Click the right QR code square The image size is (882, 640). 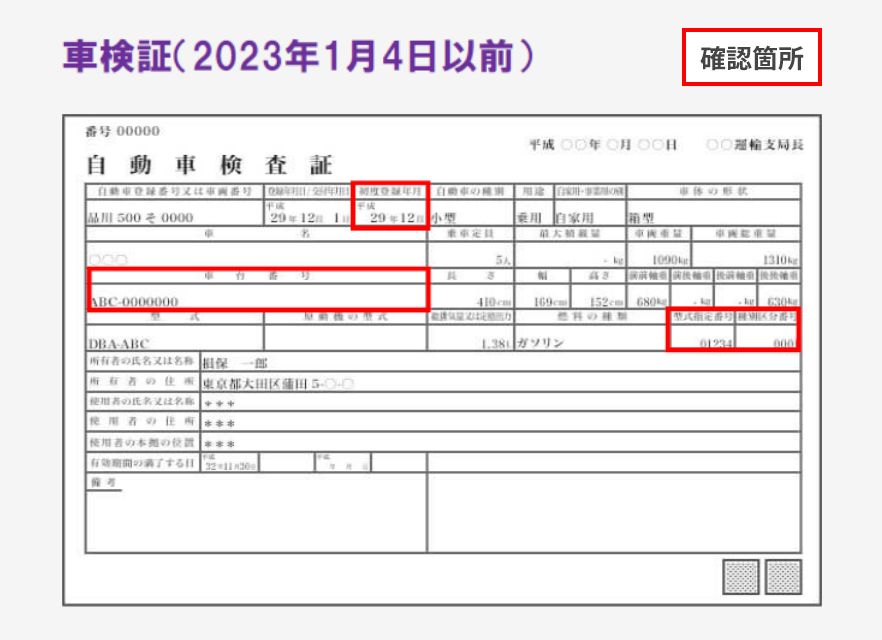pyautogui.click(x=784, y=577)
